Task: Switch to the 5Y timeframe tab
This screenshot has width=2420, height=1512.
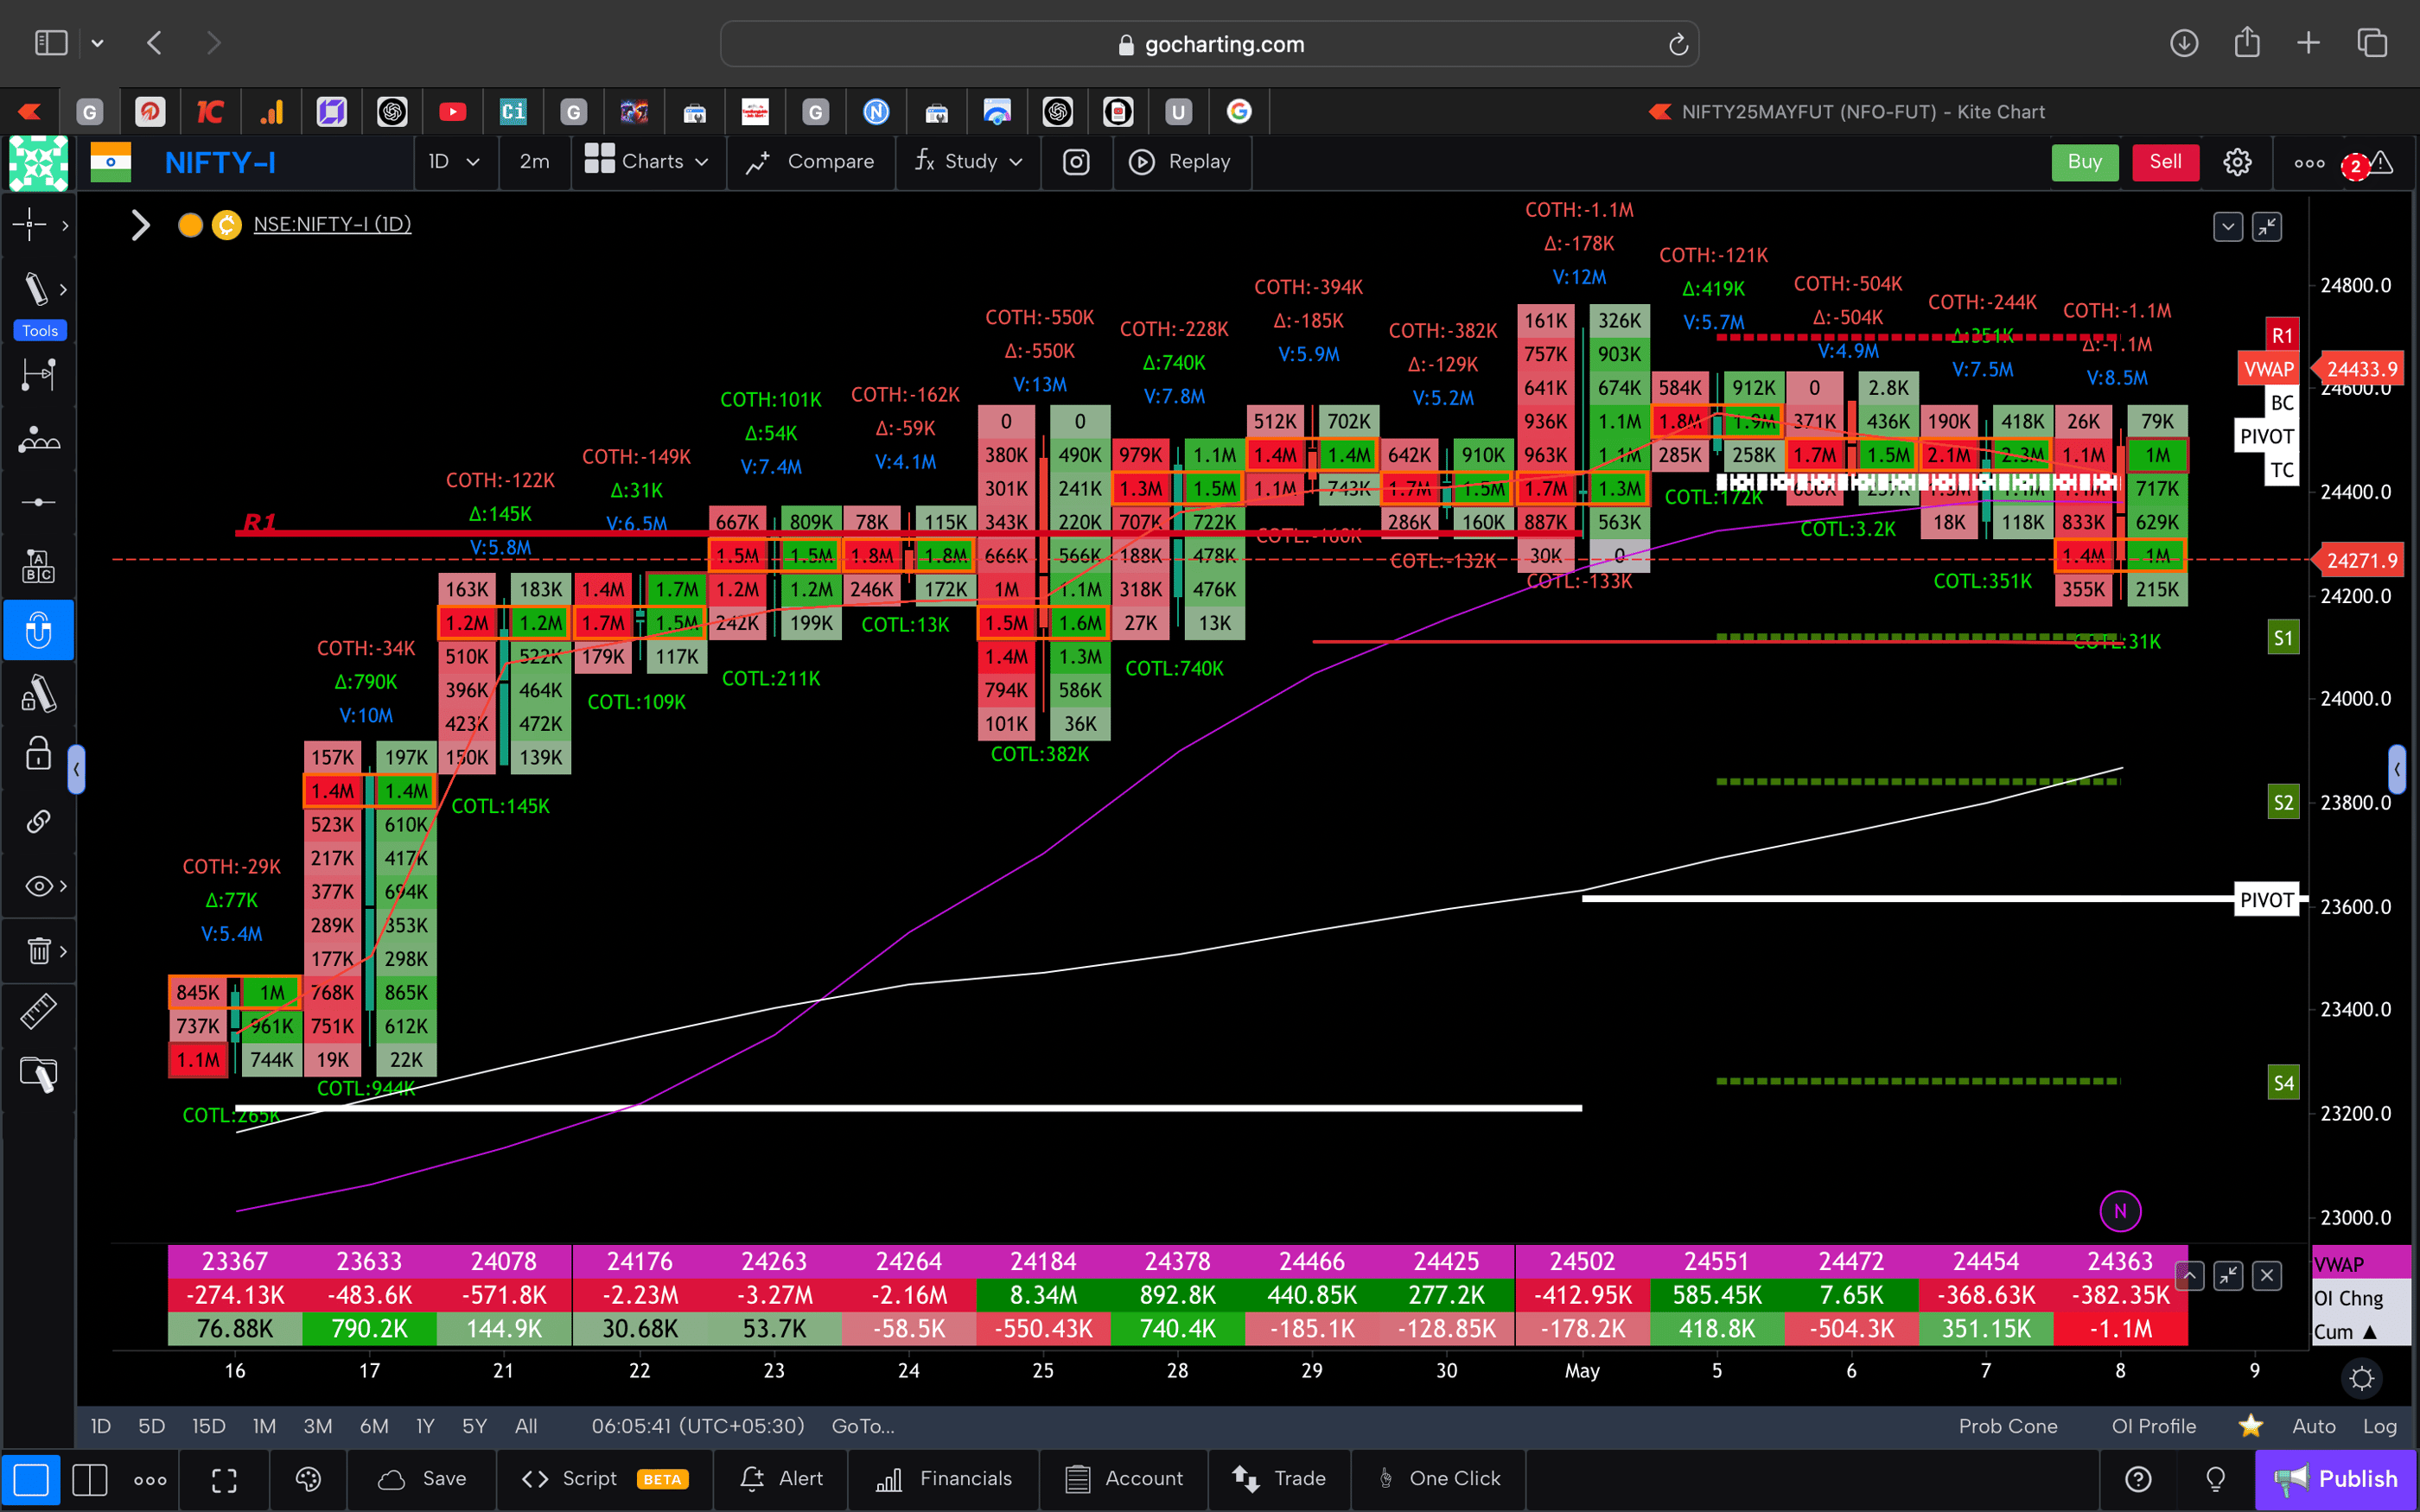Action: 474,1426
